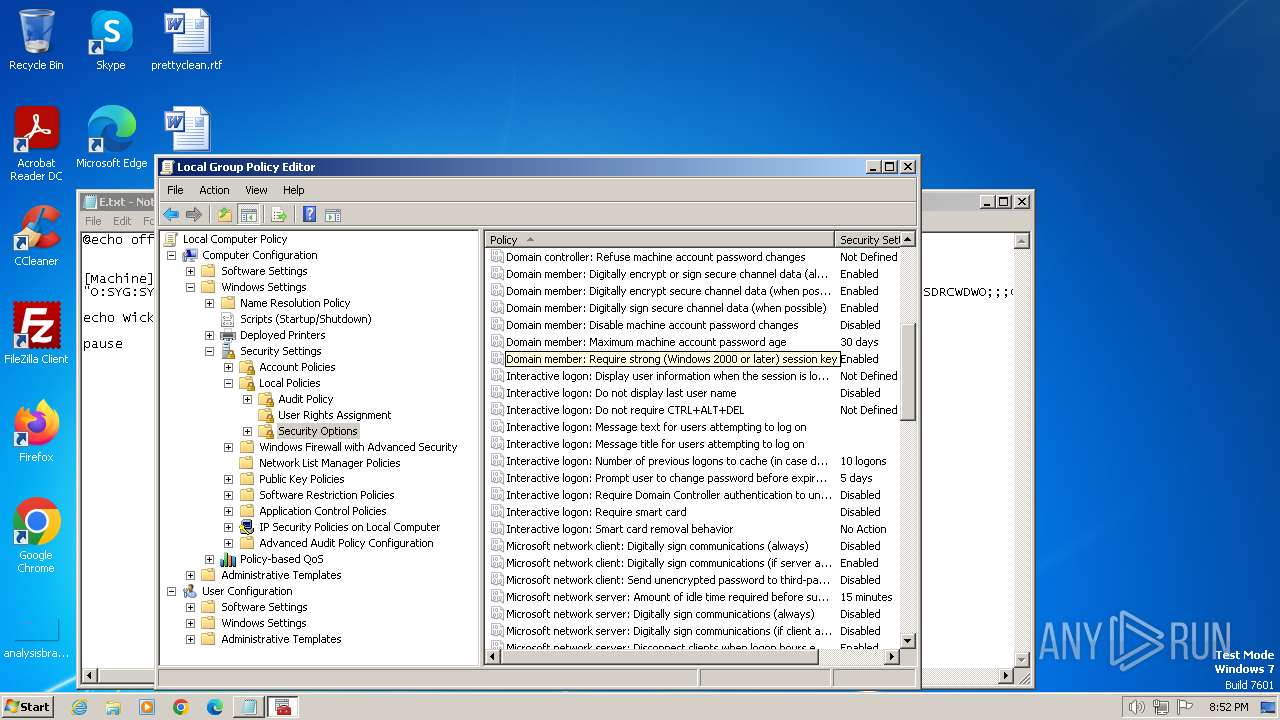
Task: Expand Audit Policy node
Action: tap(247, 399)
